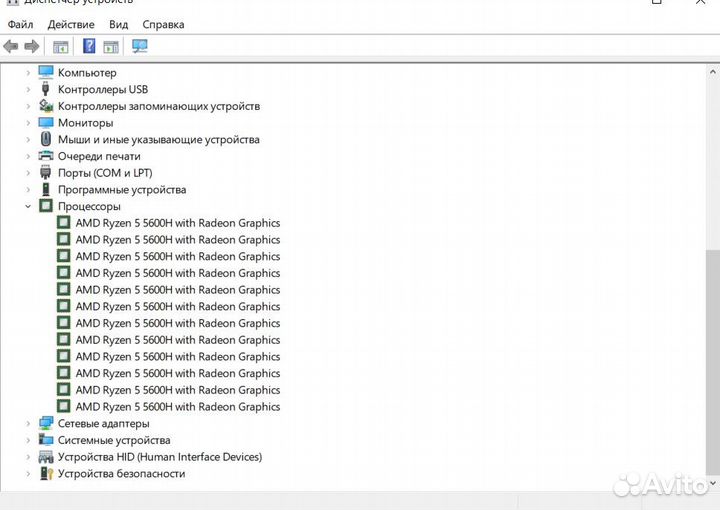
Task: Open the Действие menu
Action: 70,24
